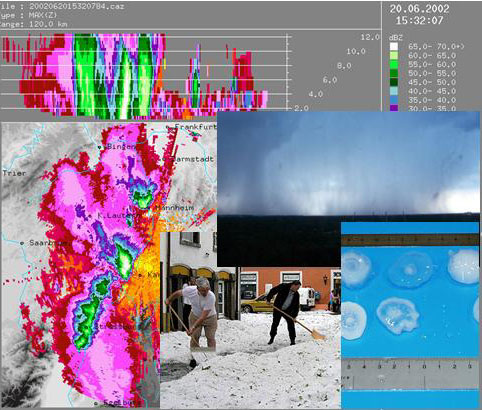This screenshot has height=410, width=482.
Task: Select the Mannheim label on the map
Action: pos(175,208)
